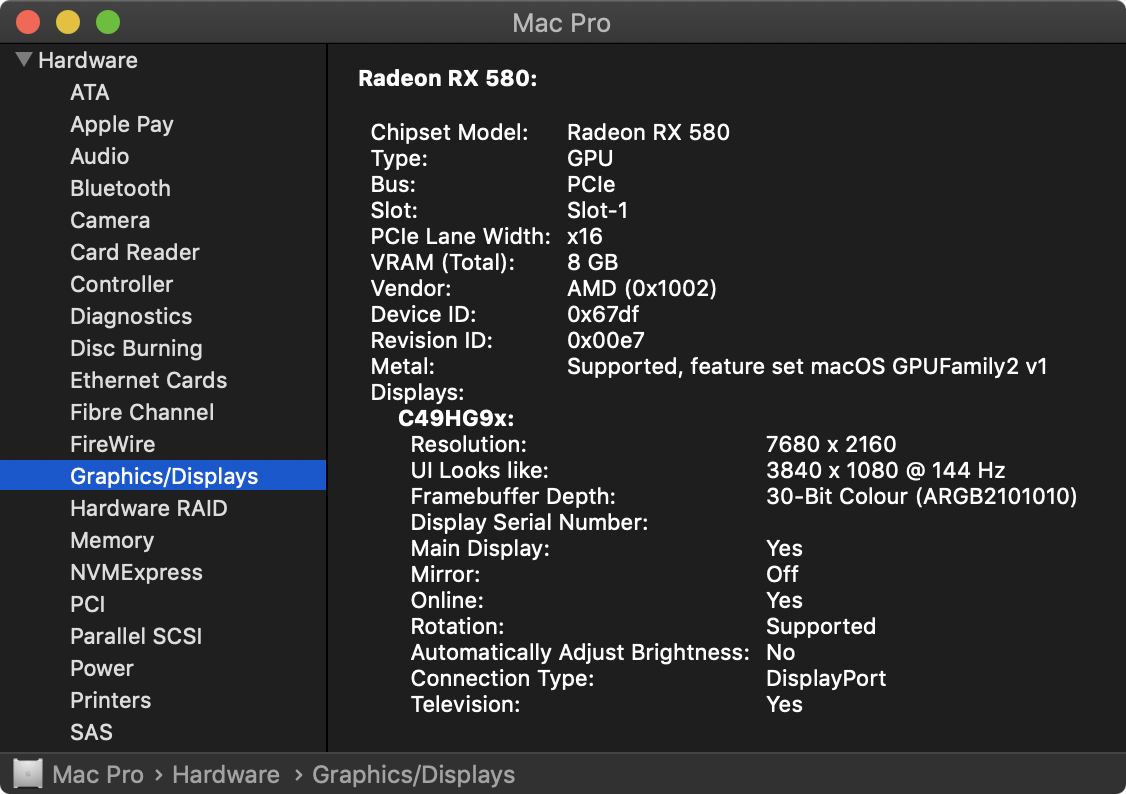The image size is (1126, 794).
Task: Click value 3840 x 1080 @ 144 Hz
Action: coord(885,470)
